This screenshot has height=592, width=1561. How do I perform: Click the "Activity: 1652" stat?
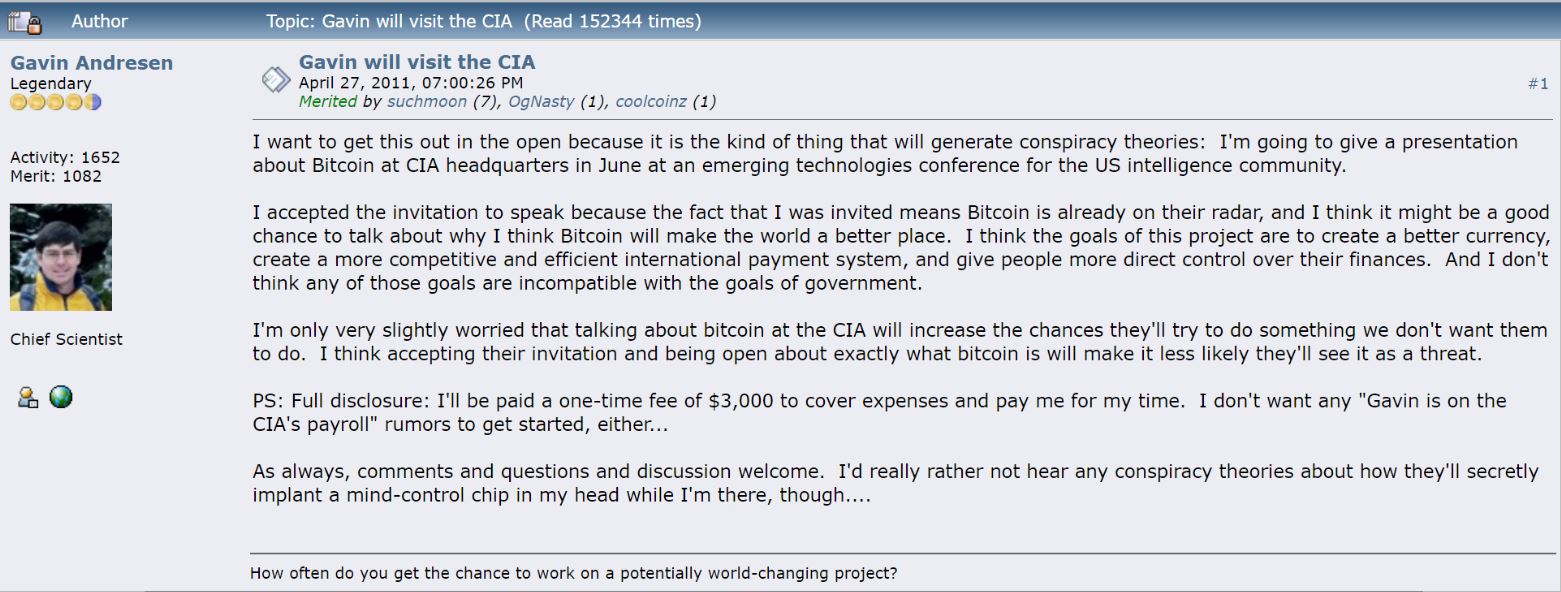[64, 158]
